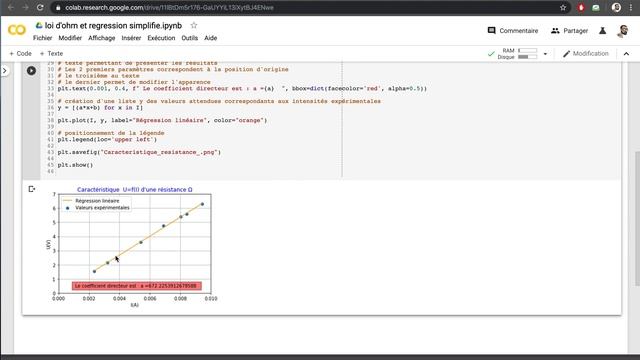Click the cell output toggle icon
The image size is (640, 360).
(32, 189)
